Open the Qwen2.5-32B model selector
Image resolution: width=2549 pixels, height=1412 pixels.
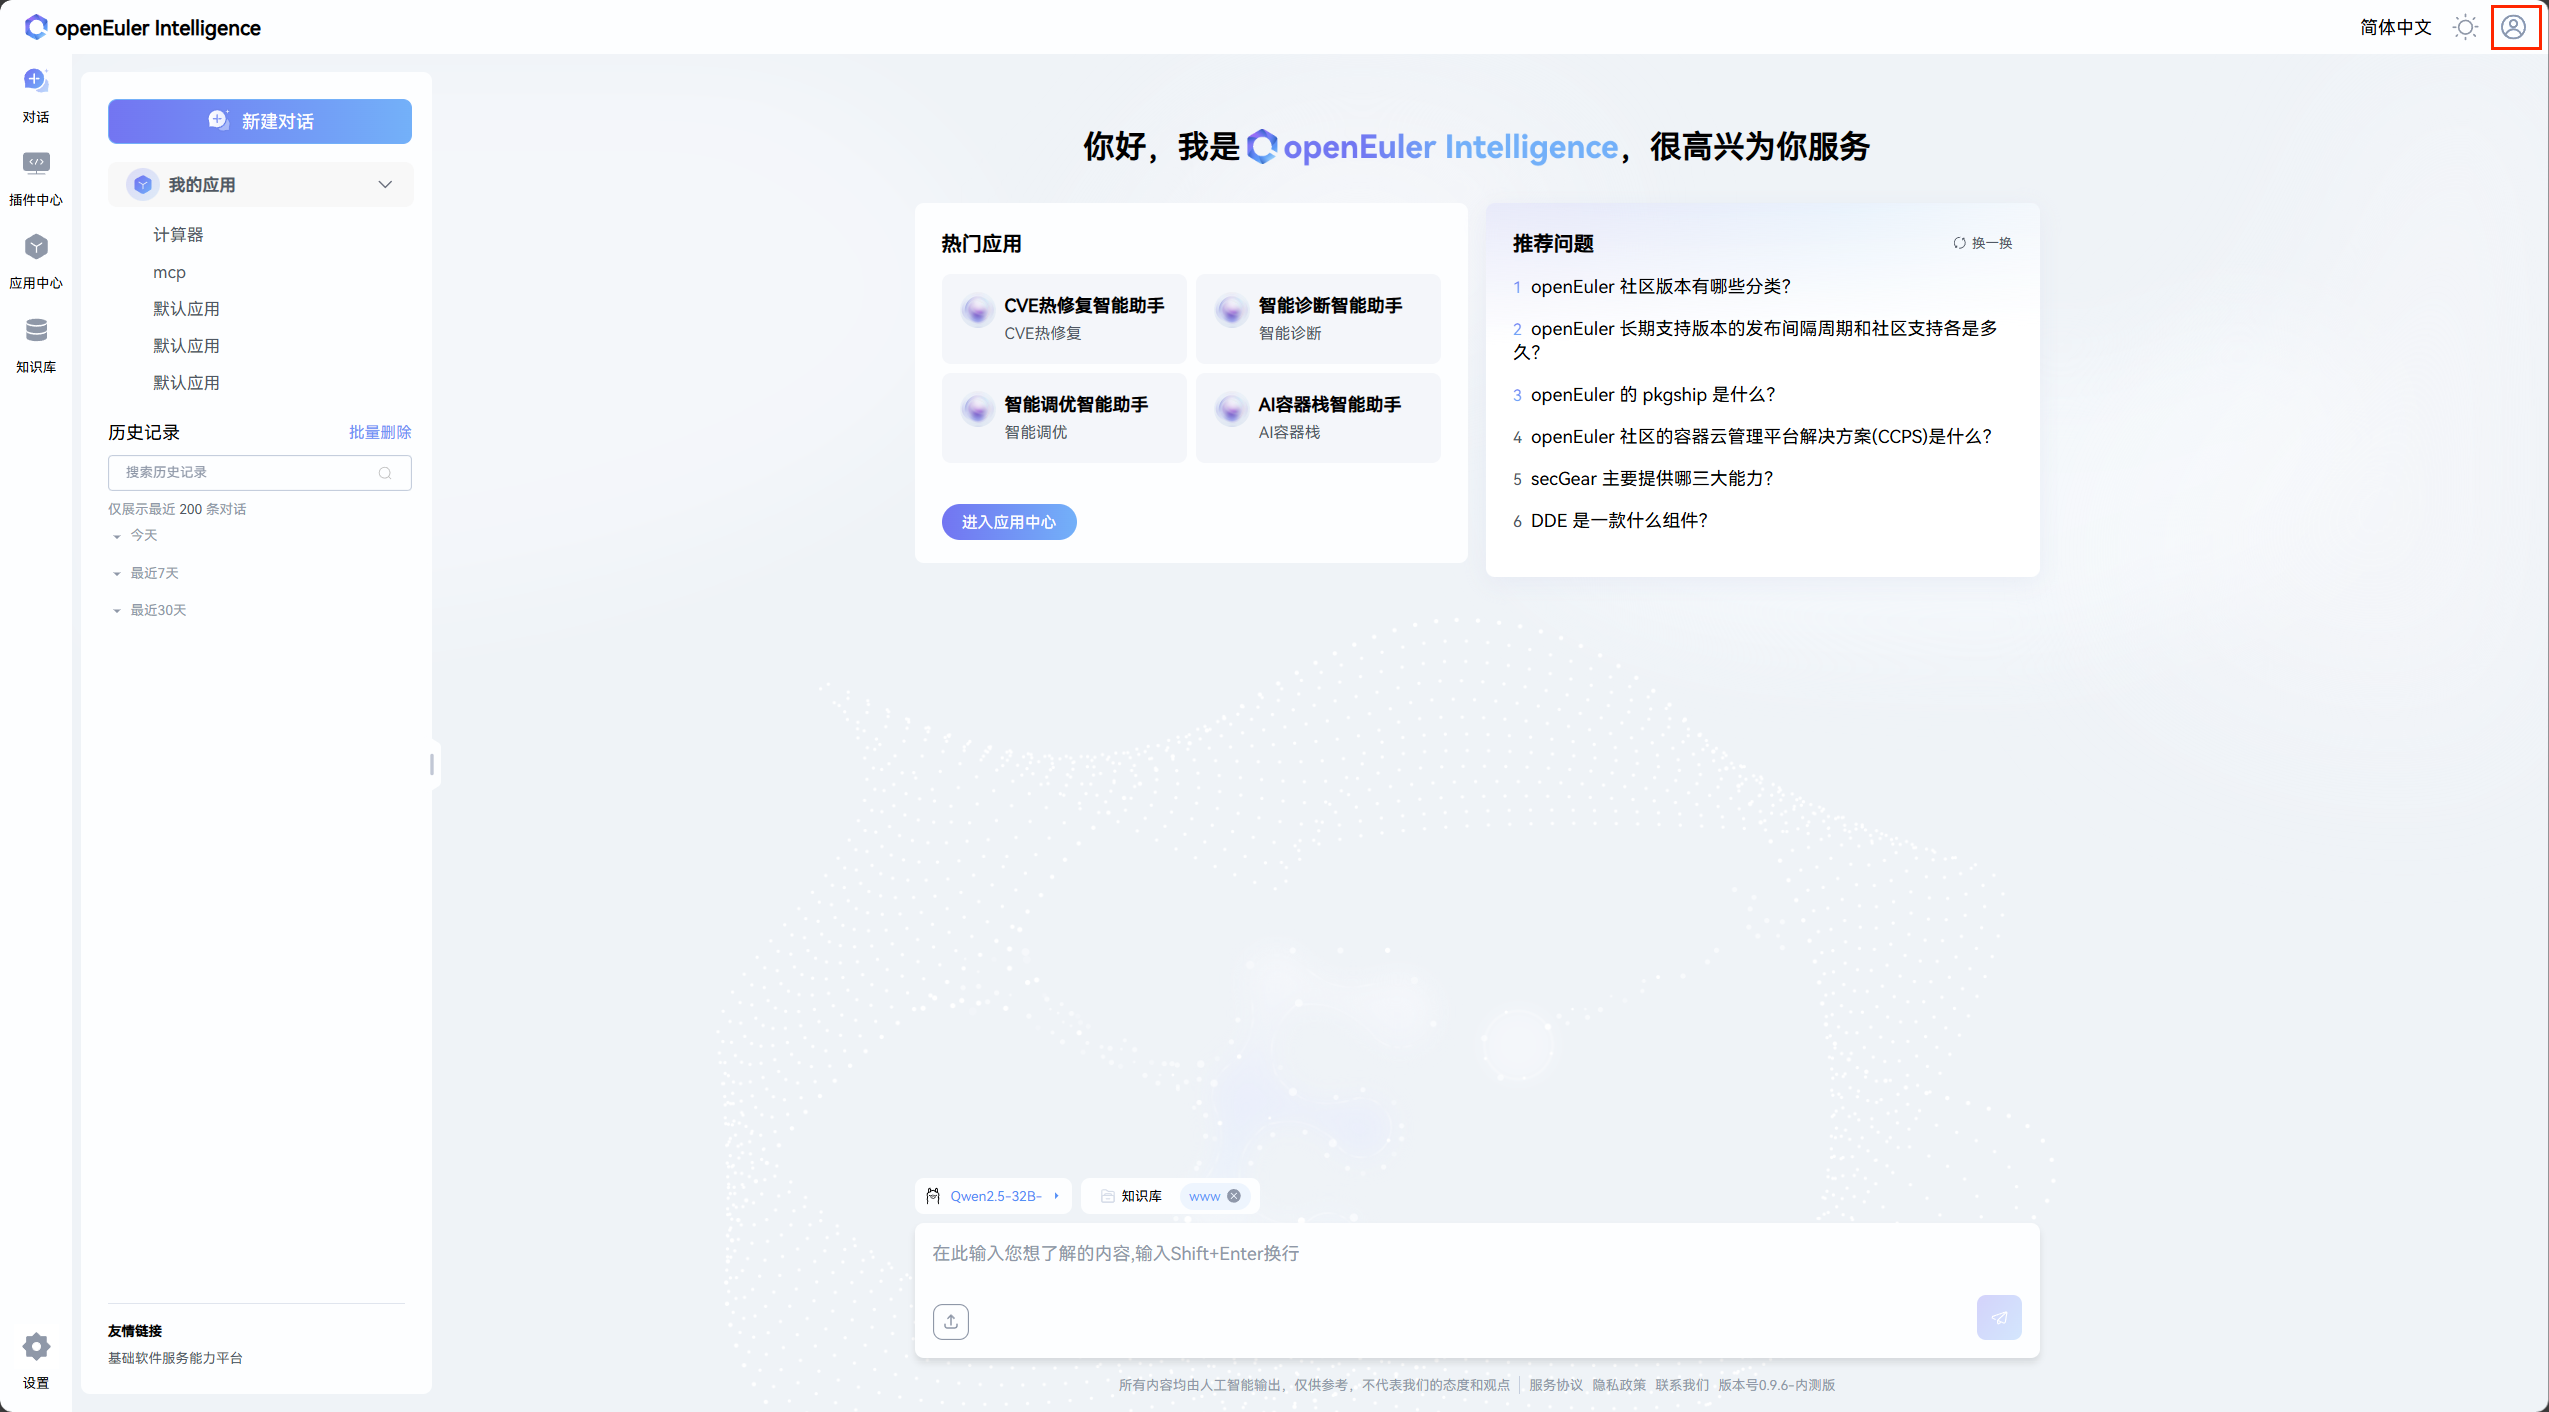[x=993, y=1195]
